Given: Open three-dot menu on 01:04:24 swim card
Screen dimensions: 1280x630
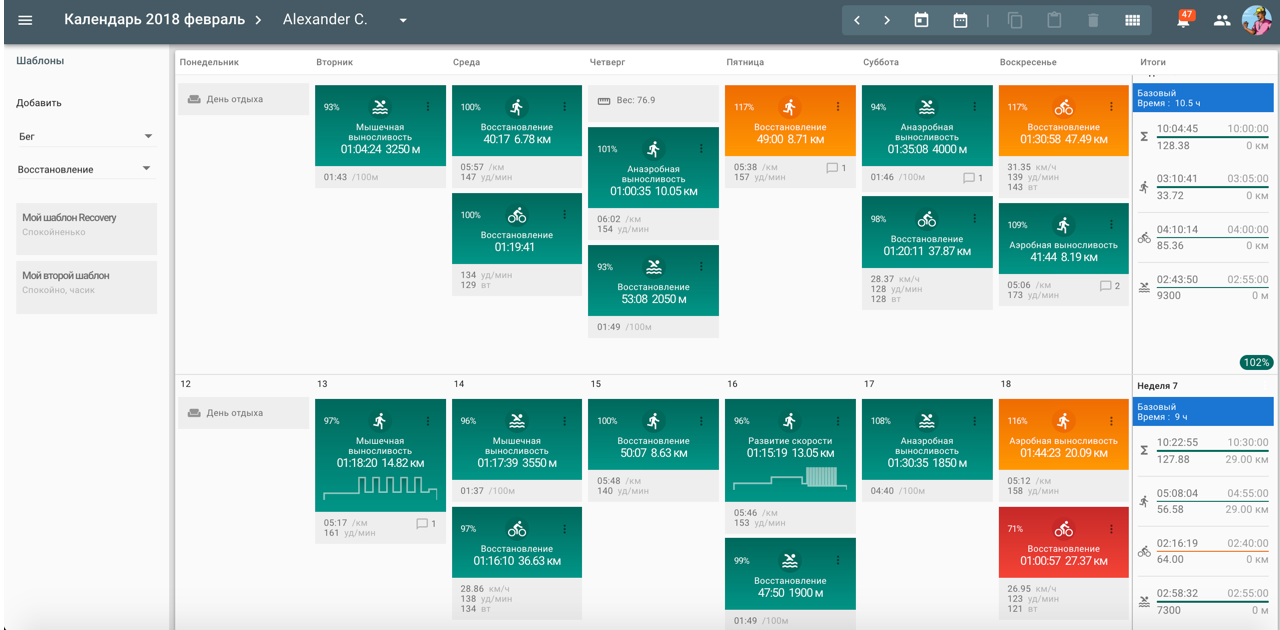Looking at the screenshot, I should coord(428,107).
